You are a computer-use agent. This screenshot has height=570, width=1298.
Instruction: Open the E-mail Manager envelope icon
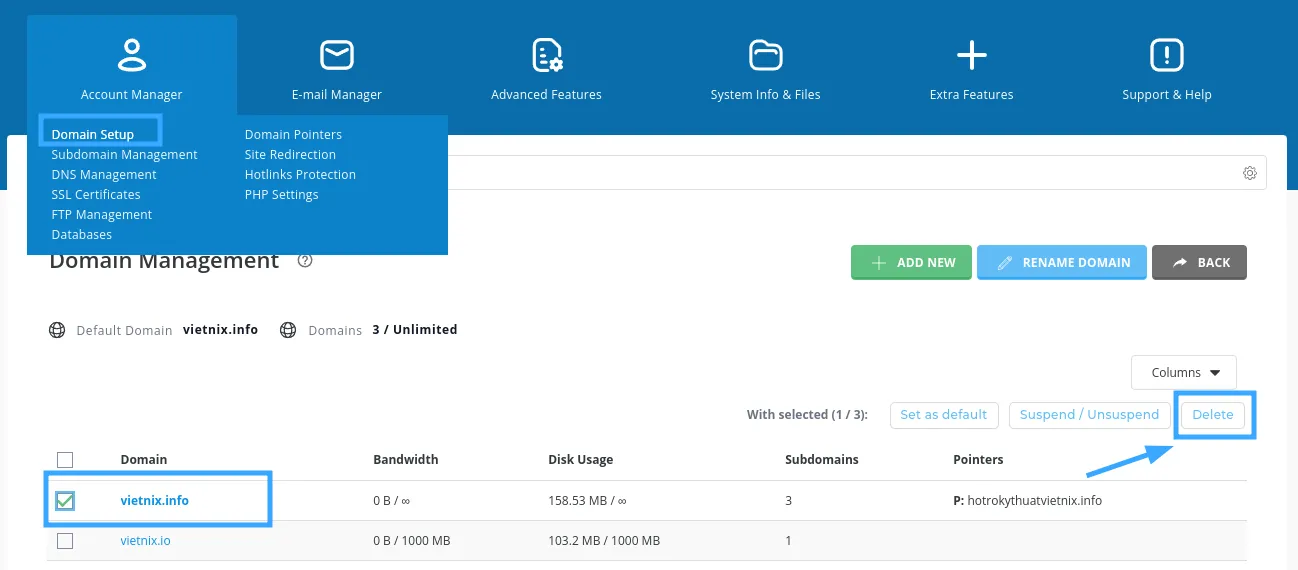[x=337, y=55]
